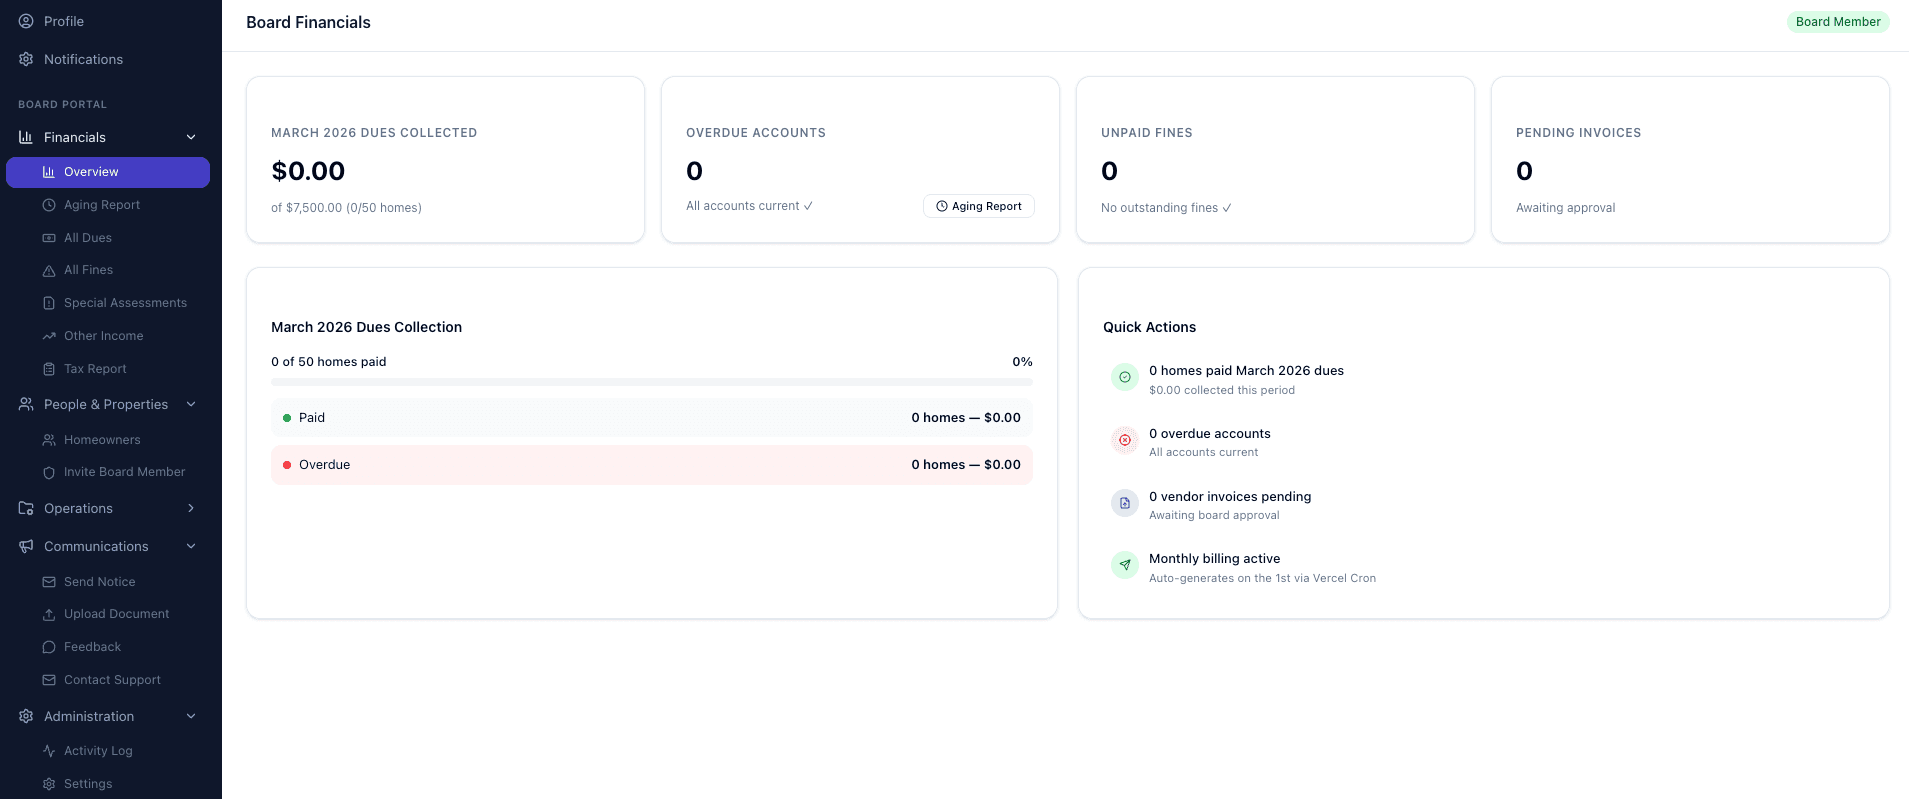Click the Monthly billing paper plane icon
The width and height of the screenshot is (1909, 799).
1125,565
